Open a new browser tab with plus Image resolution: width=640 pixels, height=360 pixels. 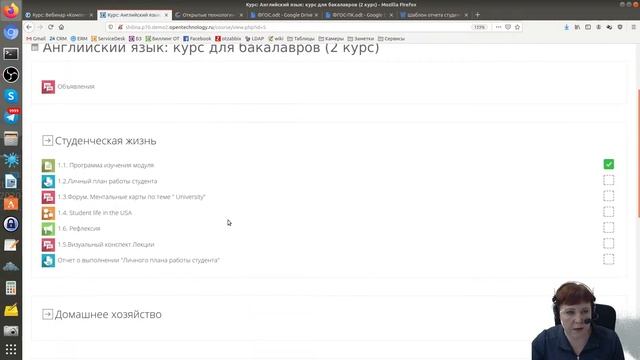pos(478,15)
